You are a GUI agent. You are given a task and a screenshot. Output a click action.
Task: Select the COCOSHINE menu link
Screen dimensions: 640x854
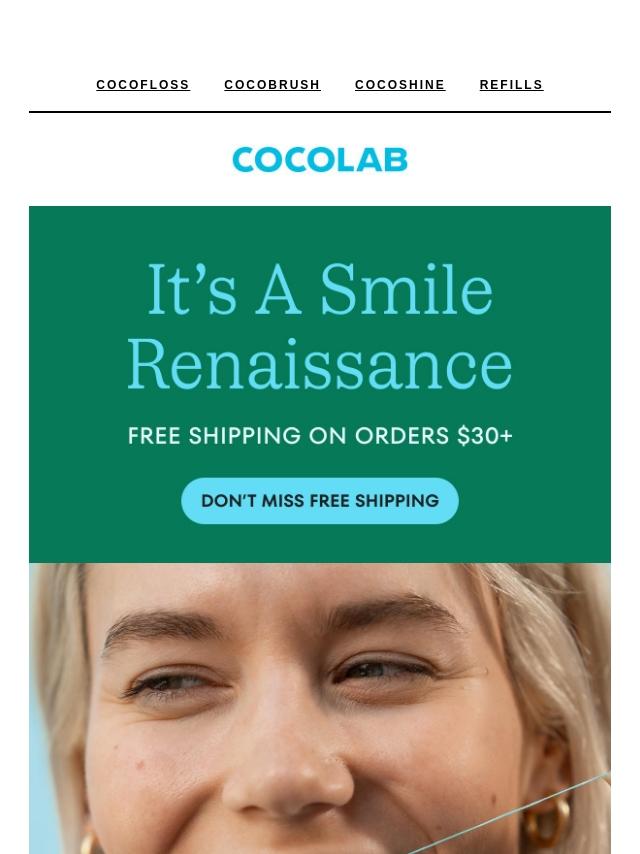[x=400, y=85]
